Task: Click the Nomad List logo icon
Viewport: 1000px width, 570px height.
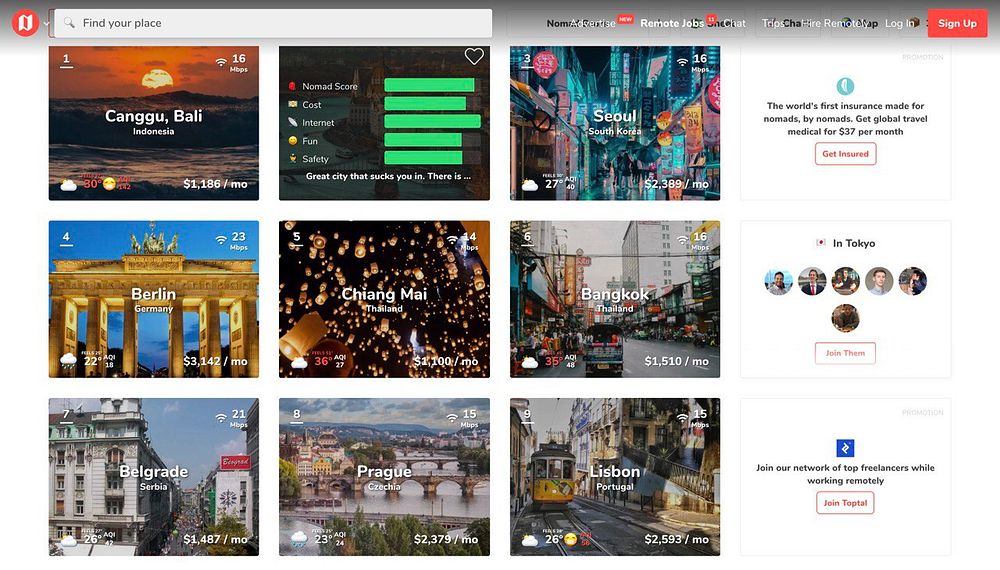Action: (x=25, y=24)
